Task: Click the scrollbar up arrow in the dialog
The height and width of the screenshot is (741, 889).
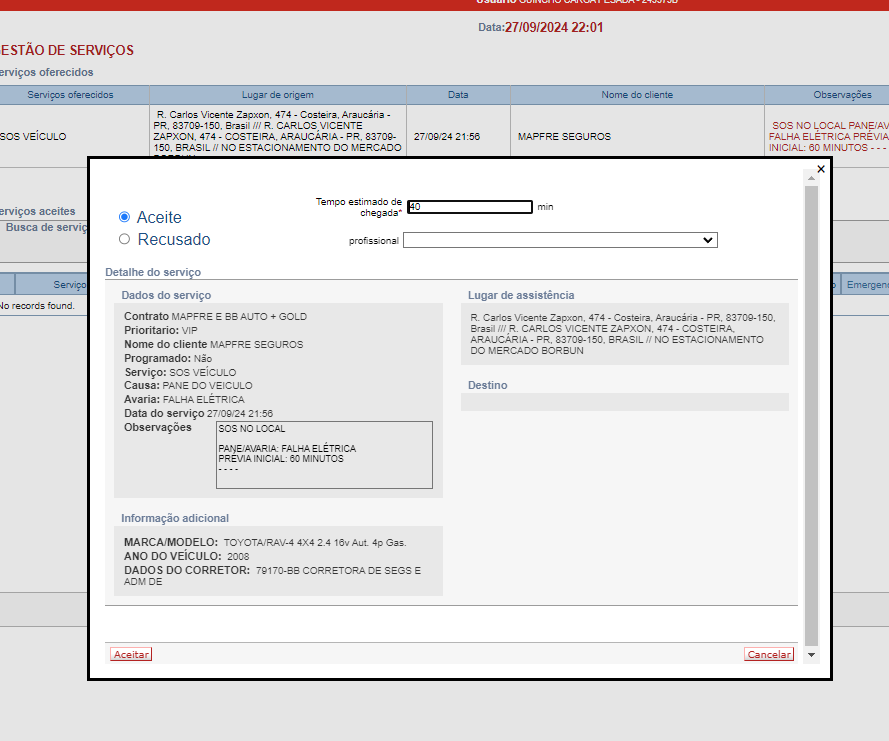Action: (x=811, y=177)
